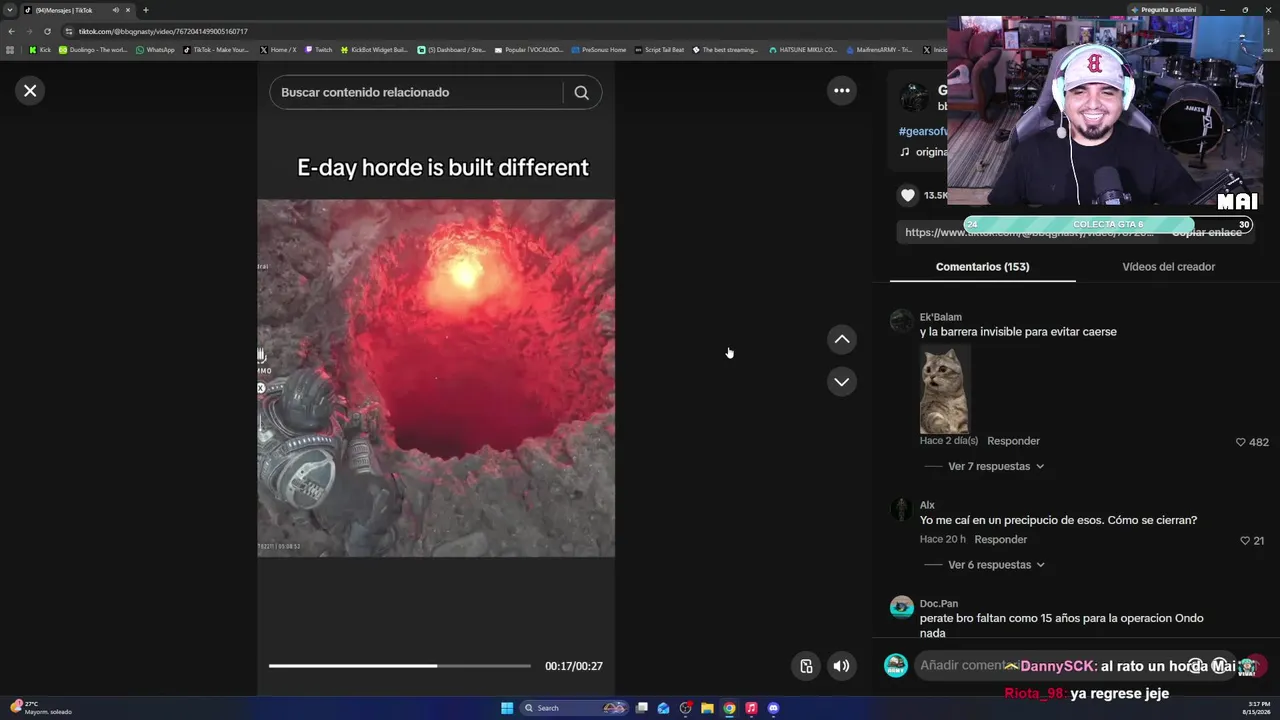This screenshot has width=1280, height=720.
Task: Open the three-dot more options menu
Action: point(842,91)
